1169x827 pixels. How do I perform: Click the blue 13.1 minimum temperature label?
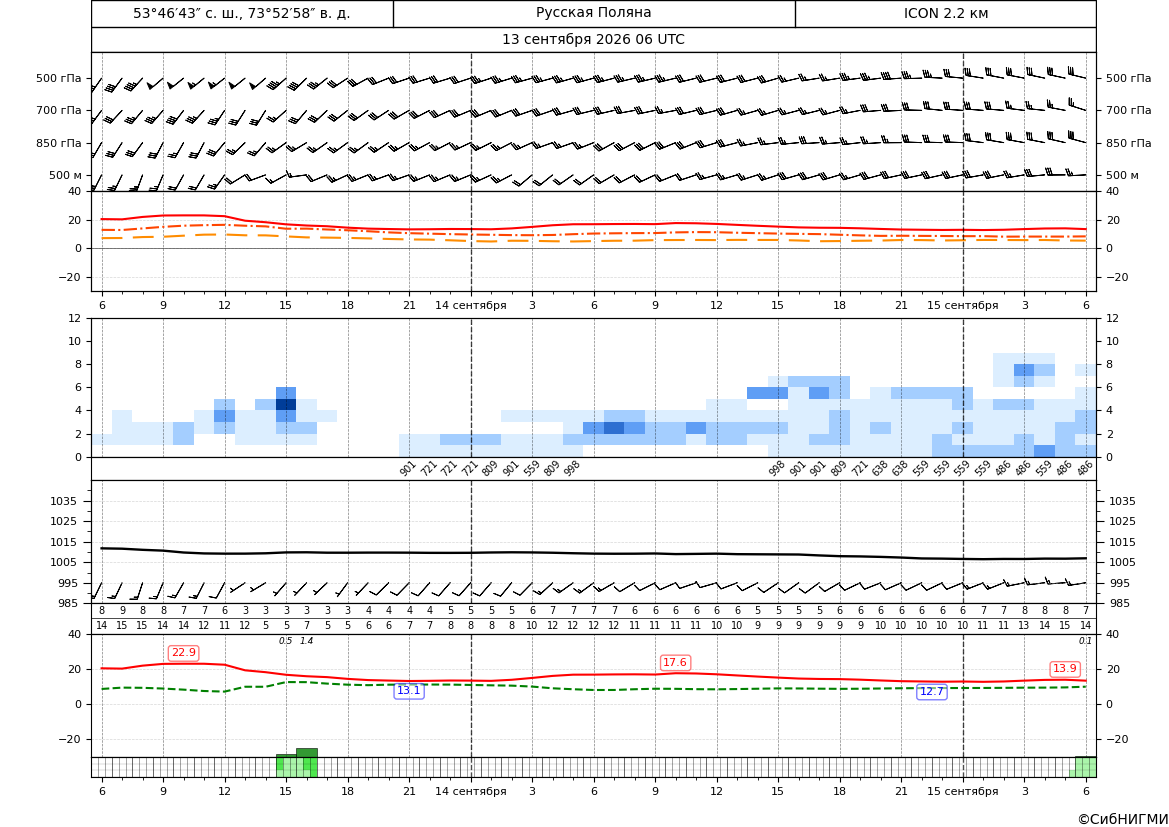click(409, 691)
